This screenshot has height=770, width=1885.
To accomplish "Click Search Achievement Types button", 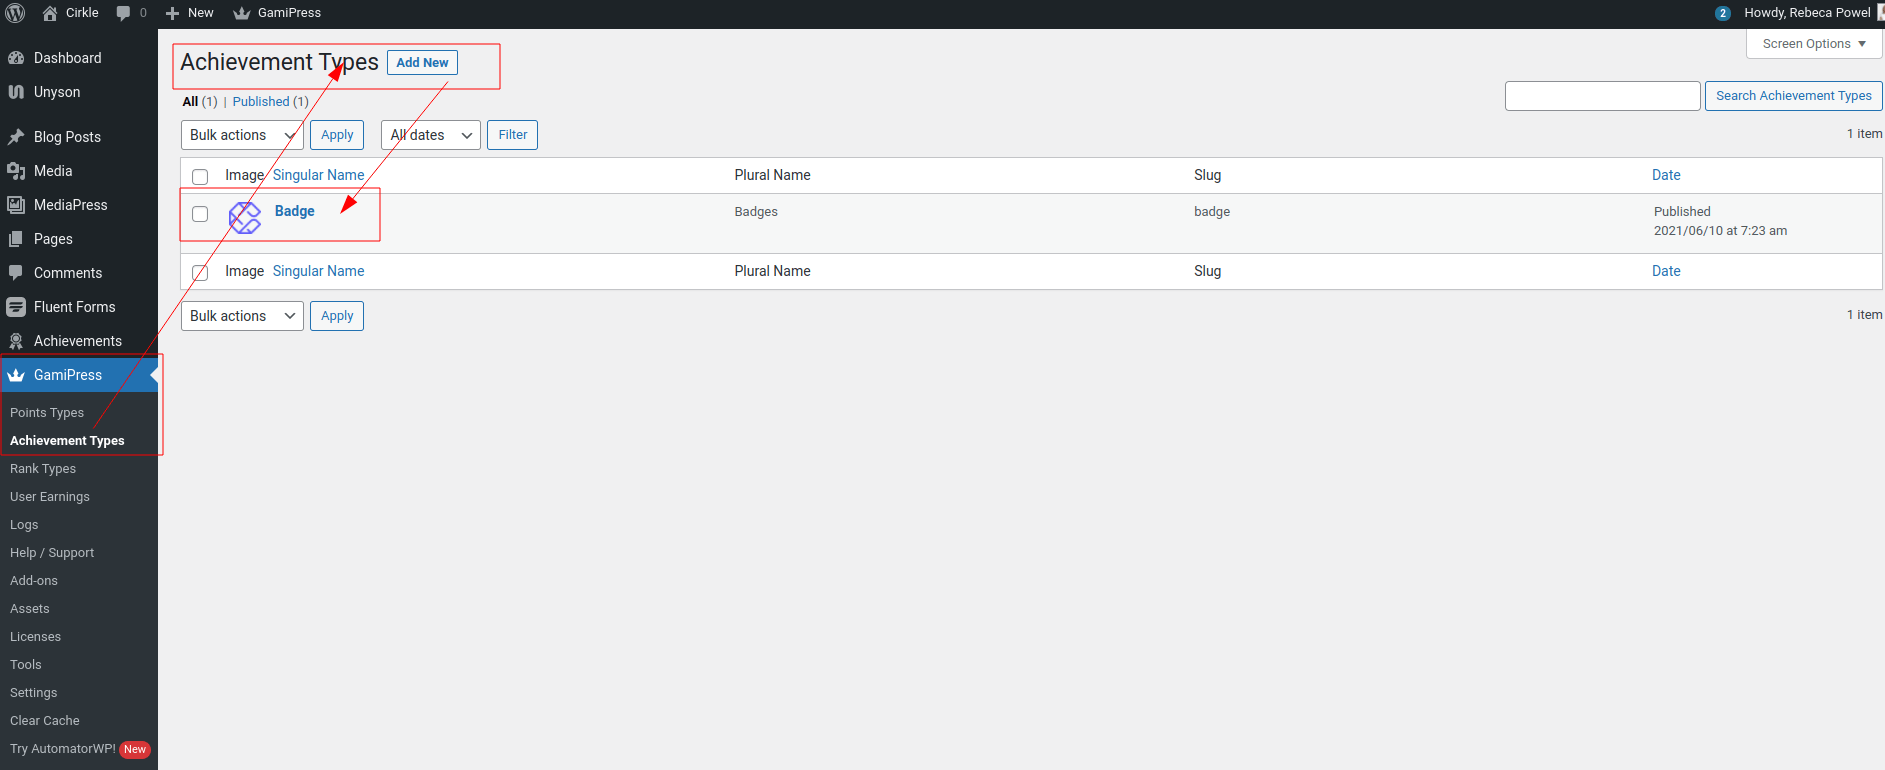I will point(1793,96).
